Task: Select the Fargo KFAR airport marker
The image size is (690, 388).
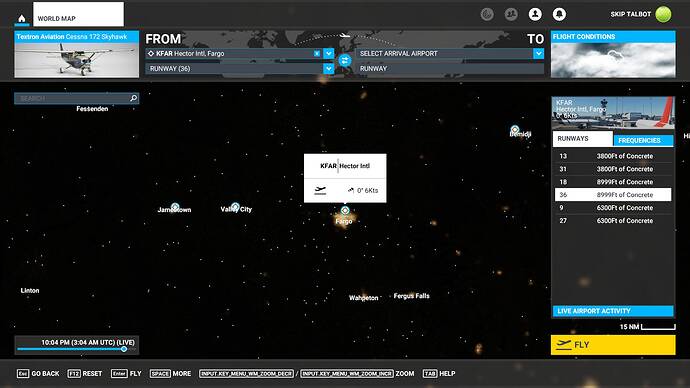Action: click(345, 210)
